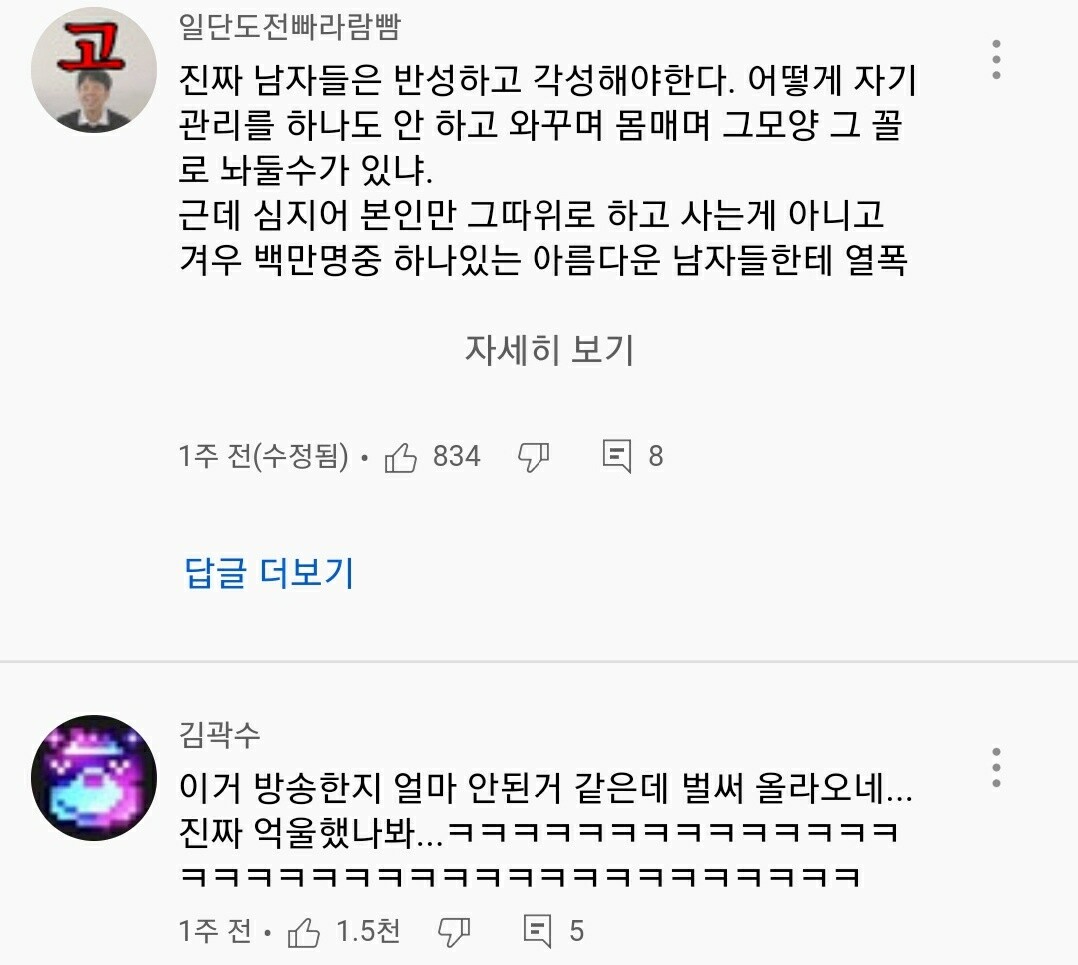1078x965 pixels.
Task: Open replies icon showing 5 replies
Action: (x=538, y=931)
